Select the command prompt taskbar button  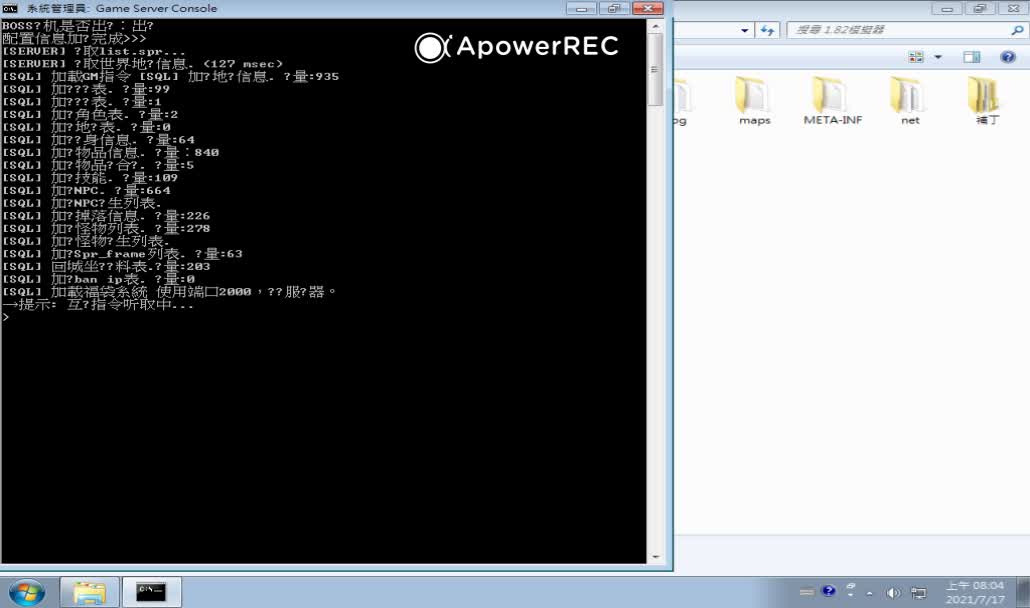[x=151, y=592]
